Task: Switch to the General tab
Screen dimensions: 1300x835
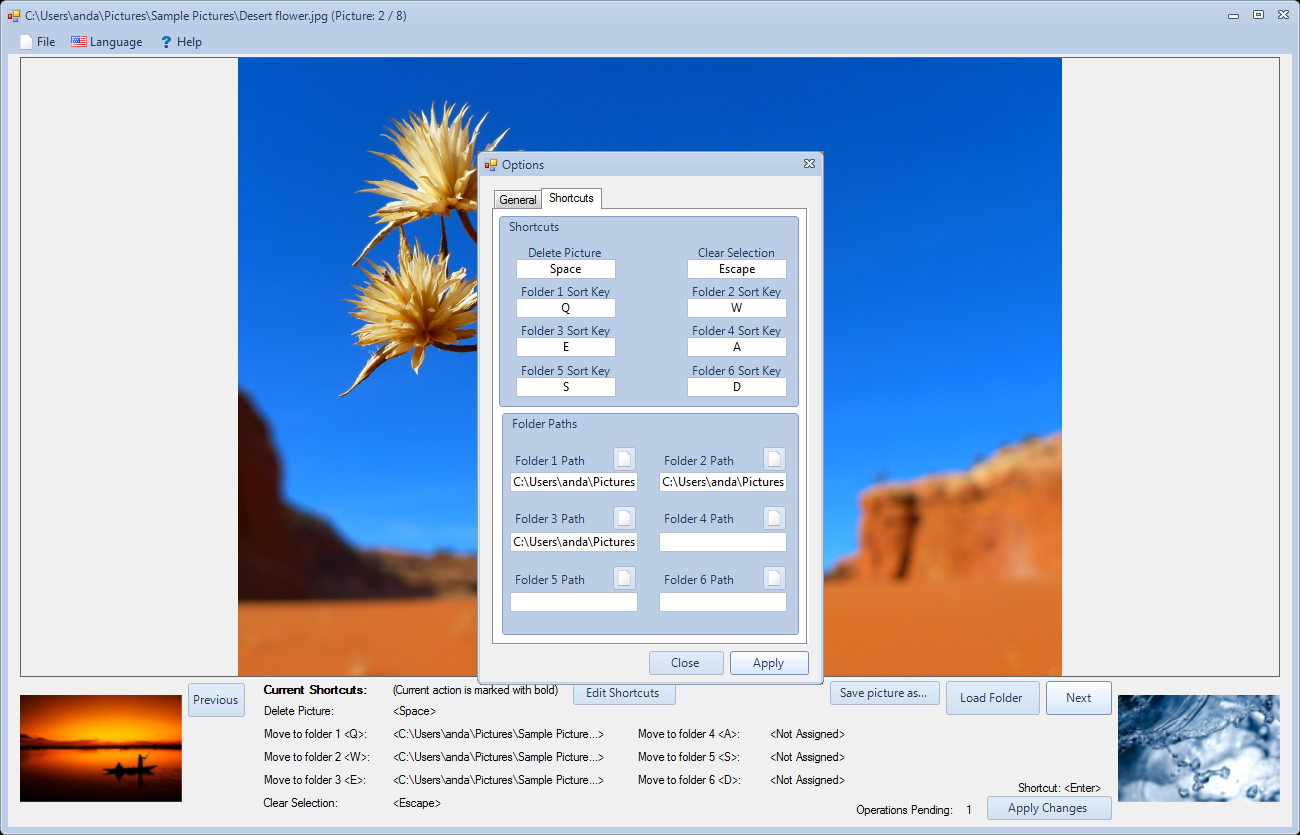Action: click(x=518, y=200)
